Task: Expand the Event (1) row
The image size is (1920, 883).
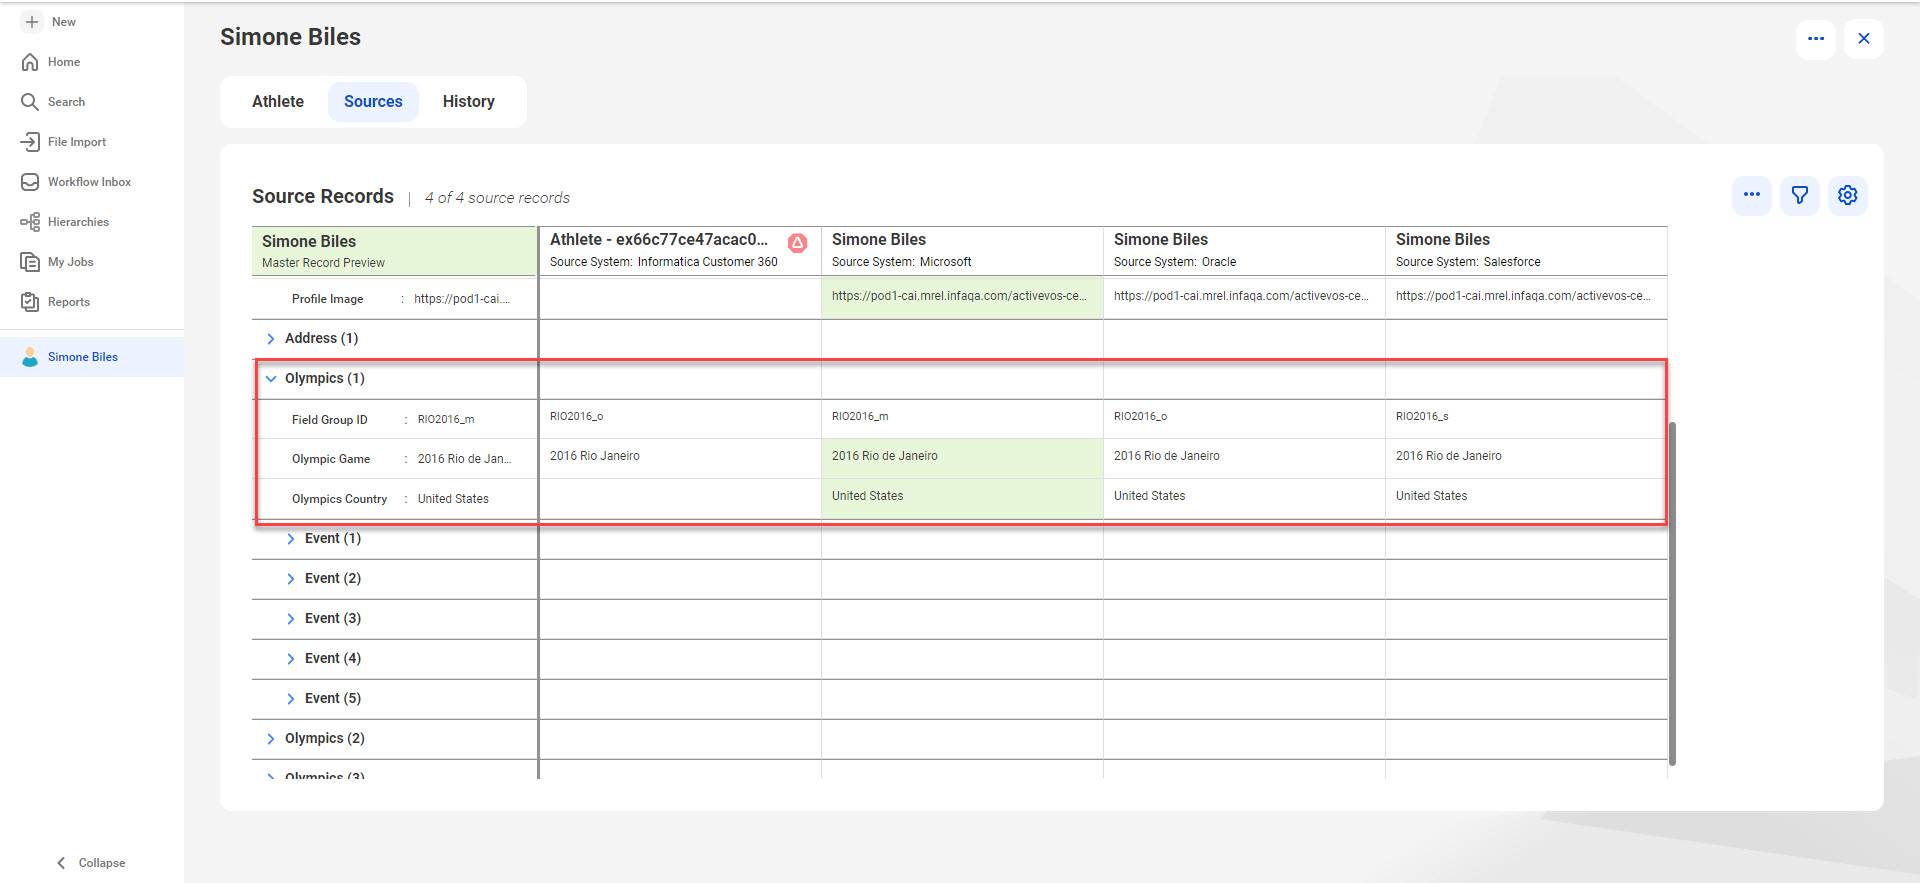Action: pyautogui.click(x=291, y=539)
